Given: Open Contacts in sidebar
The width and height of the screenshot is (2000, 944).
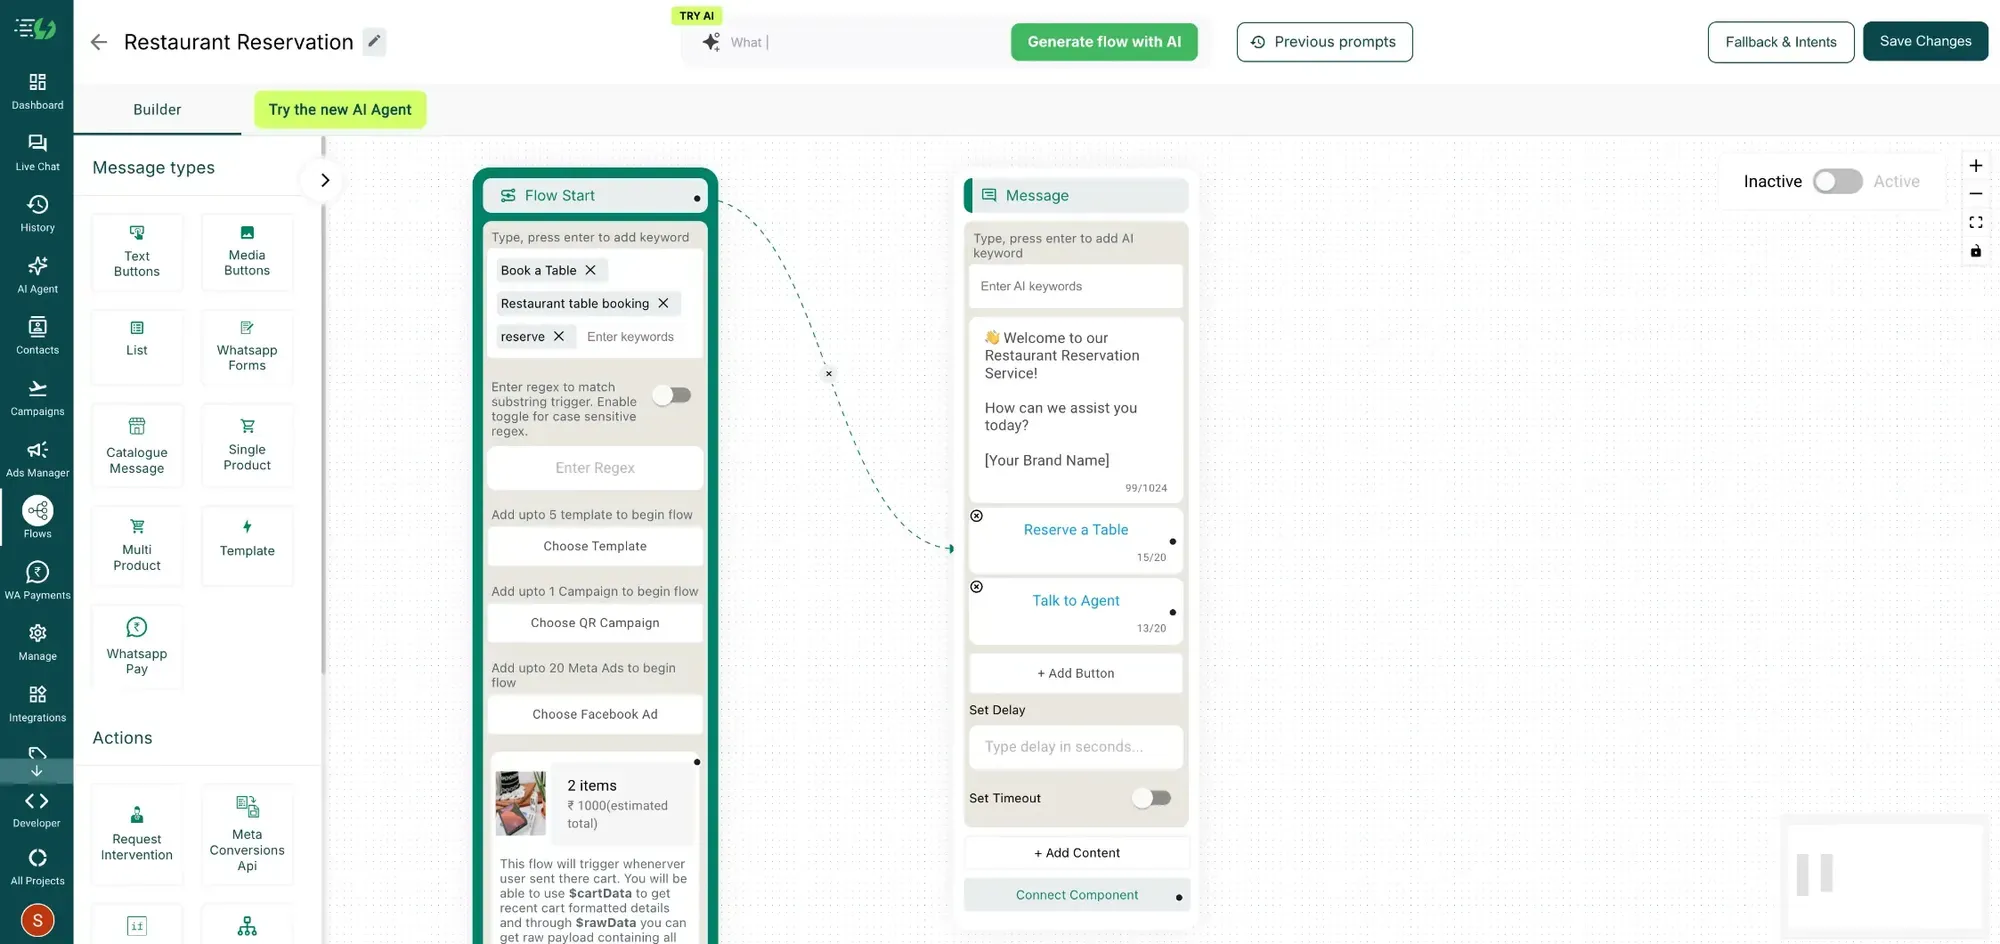Looking at the screenshot, I should click(x=37, y=336).
